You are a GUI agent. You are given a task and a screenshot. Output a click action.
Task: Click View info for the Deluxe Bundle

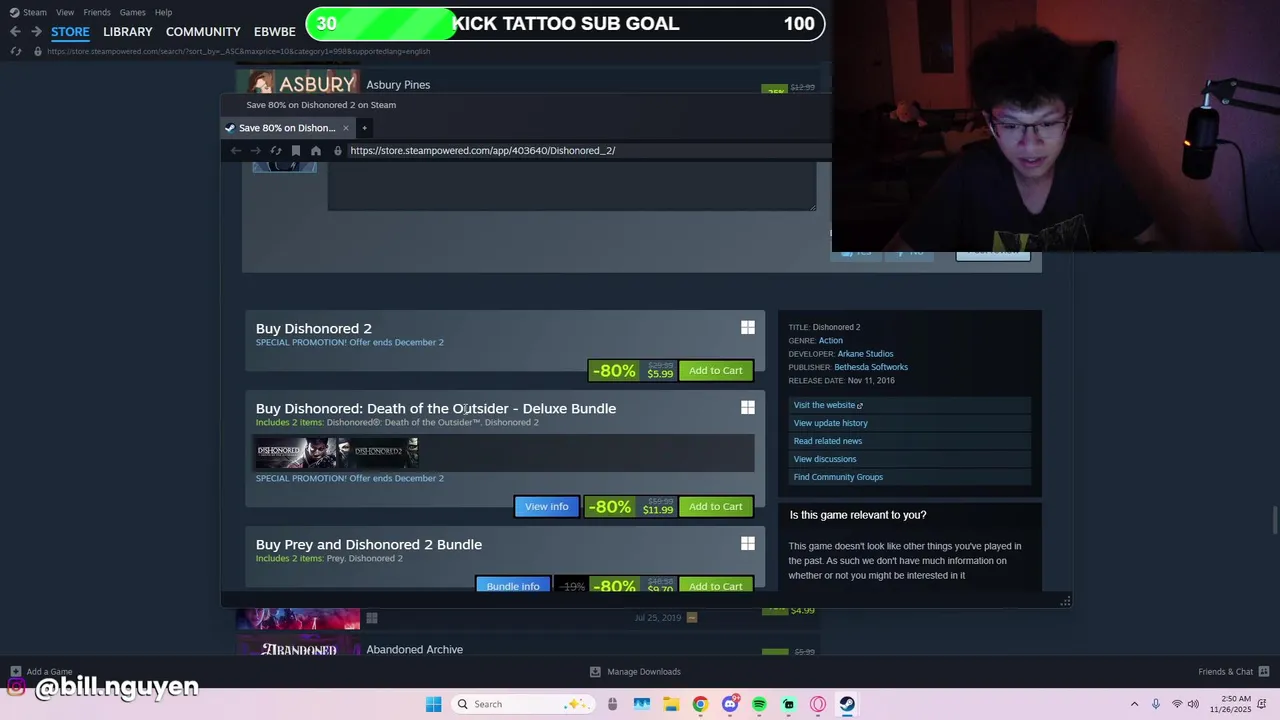tap(547, 507)
